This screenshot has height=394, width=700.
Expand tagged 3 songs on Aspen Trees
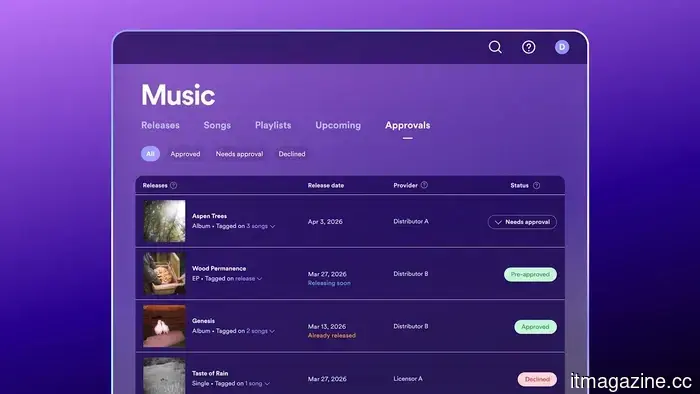point(261,226)
